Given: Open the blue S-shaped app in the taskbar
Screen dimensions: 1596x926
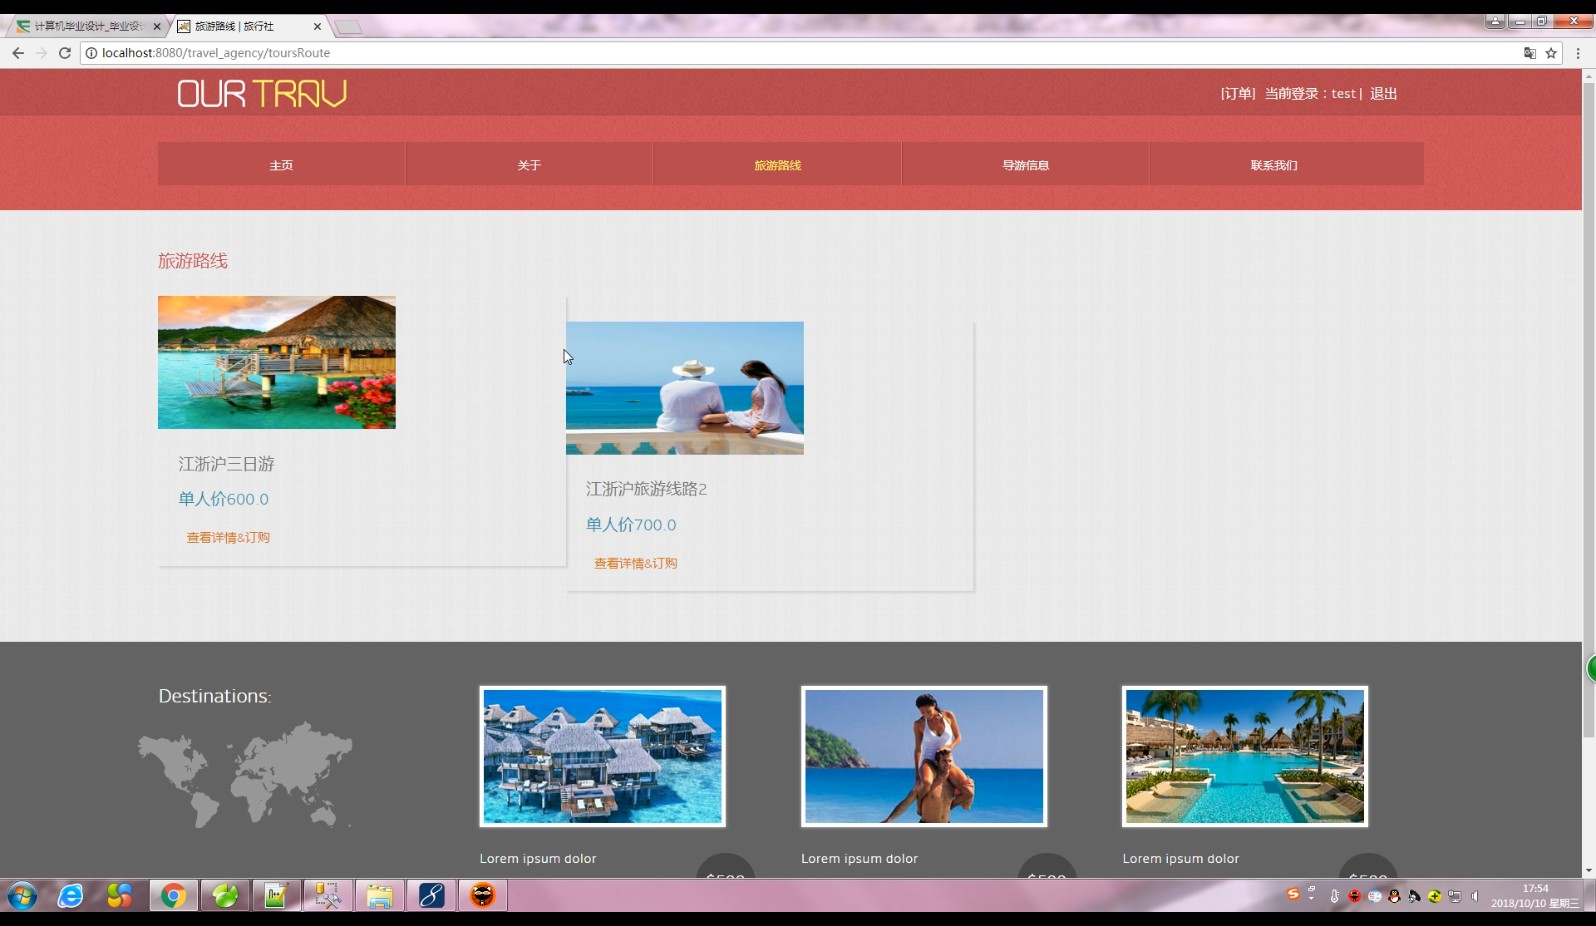Looking at the screenshot, I should (x=431, y=895).
